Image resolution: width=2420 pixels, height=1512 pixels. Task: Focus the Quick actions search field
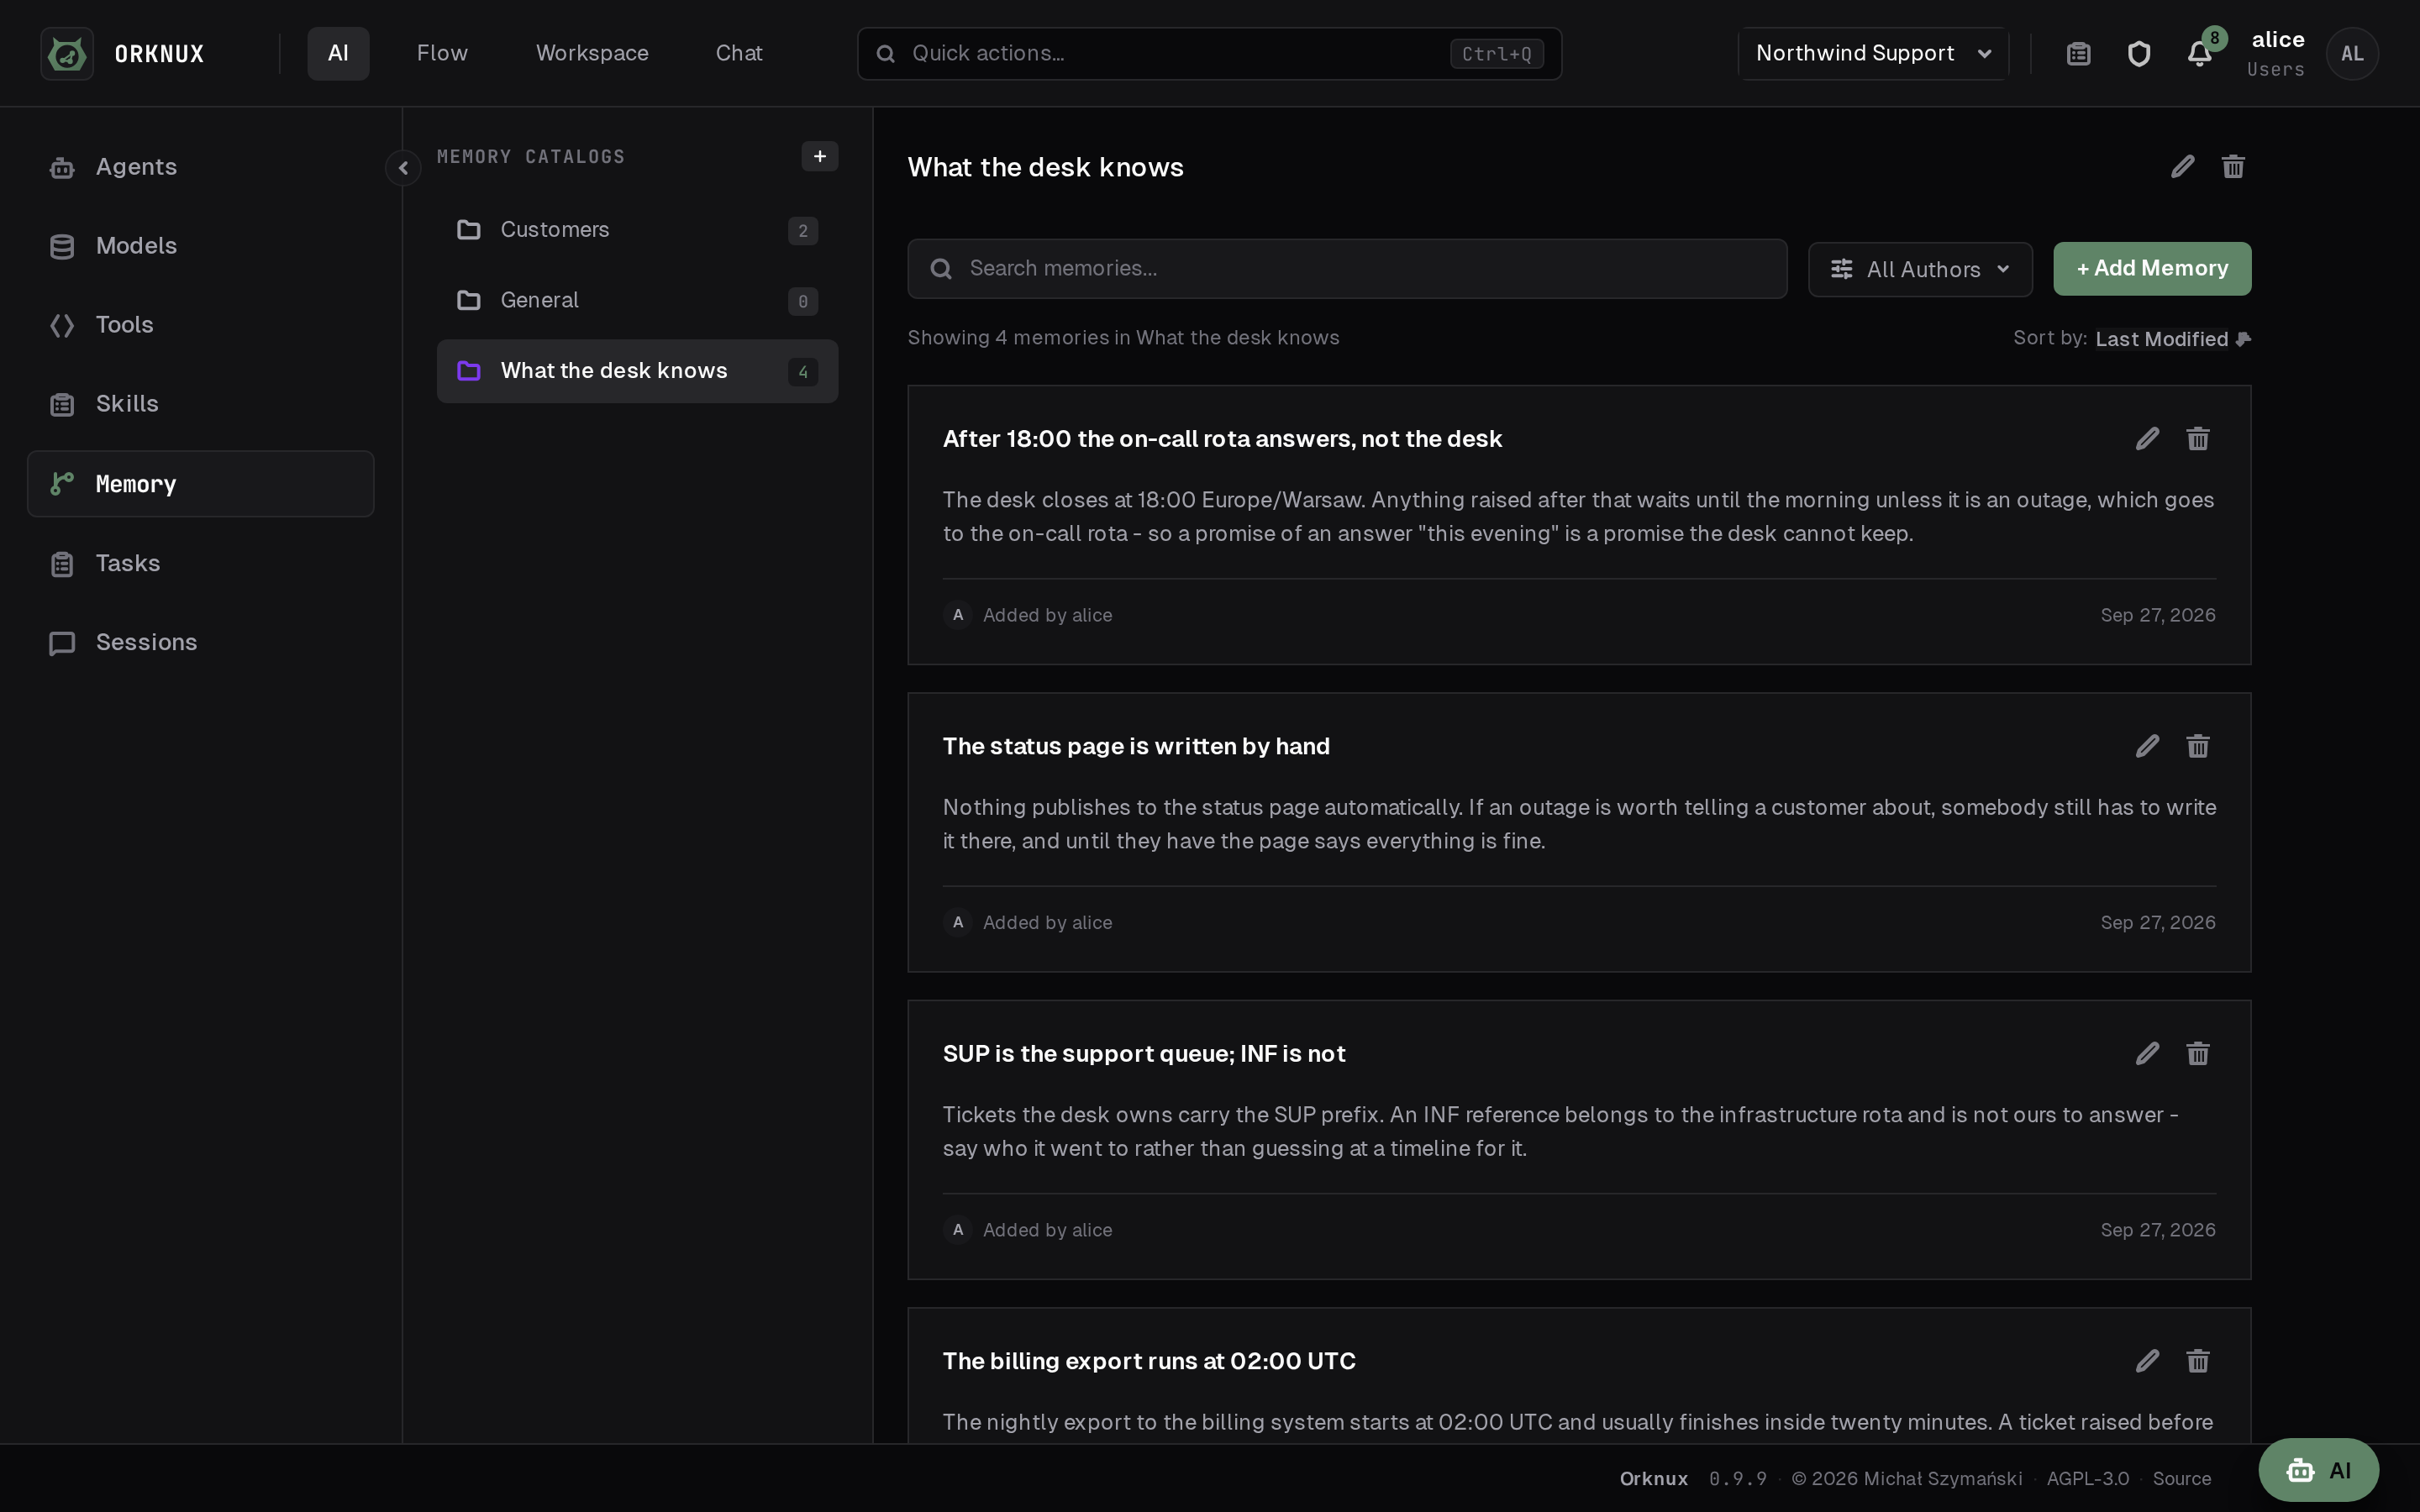[x=1209, y=53]
